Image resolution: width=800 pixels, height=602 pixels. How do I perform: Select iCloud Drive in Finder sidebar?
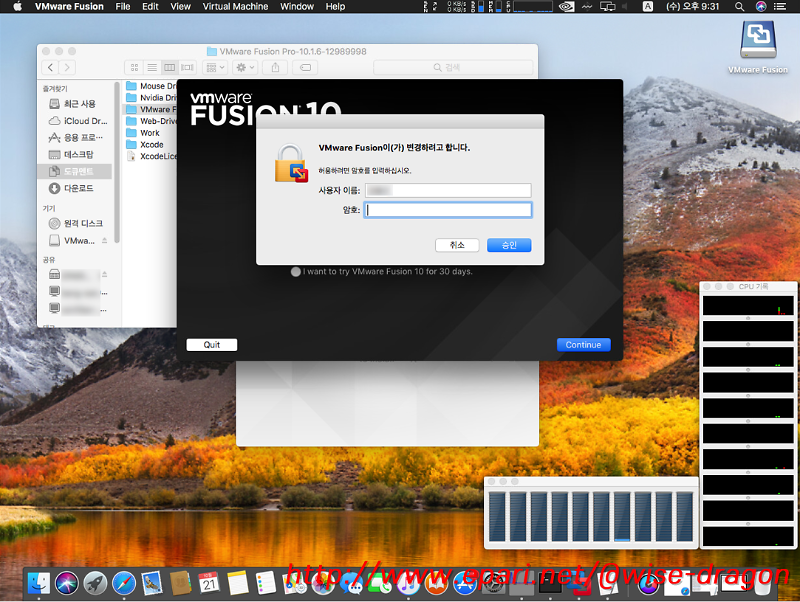pyautogui.click(x=74, y=121)
